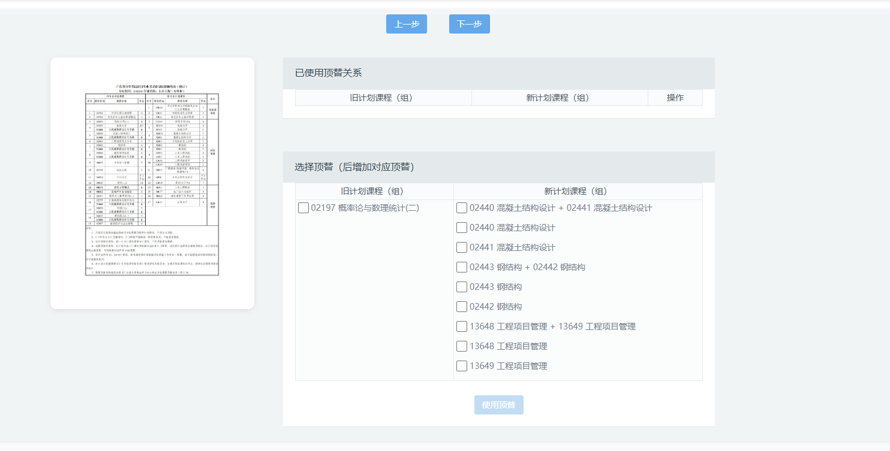This screenshot has width=890, height=451.
Task: Check 02197 概率论与数理统计(二) checkbox
Action: (x=303, y=208)
